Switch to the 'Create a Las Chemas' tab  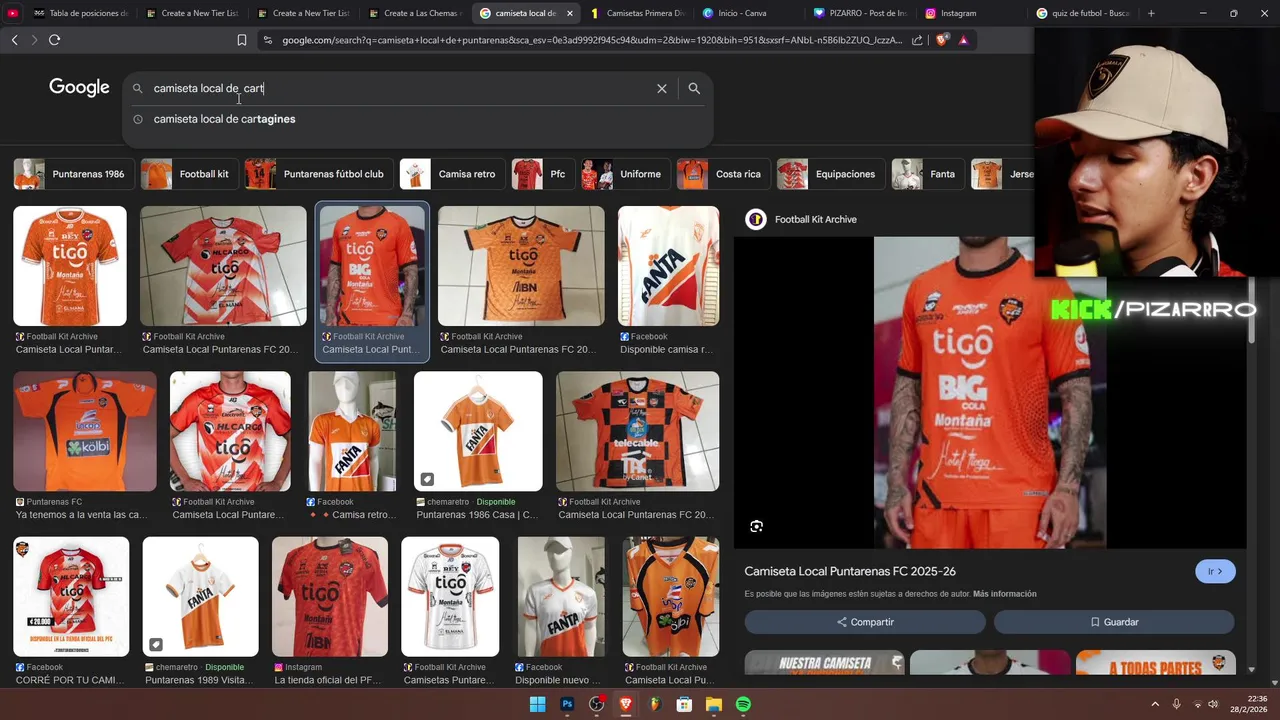[x=415, y=13]
